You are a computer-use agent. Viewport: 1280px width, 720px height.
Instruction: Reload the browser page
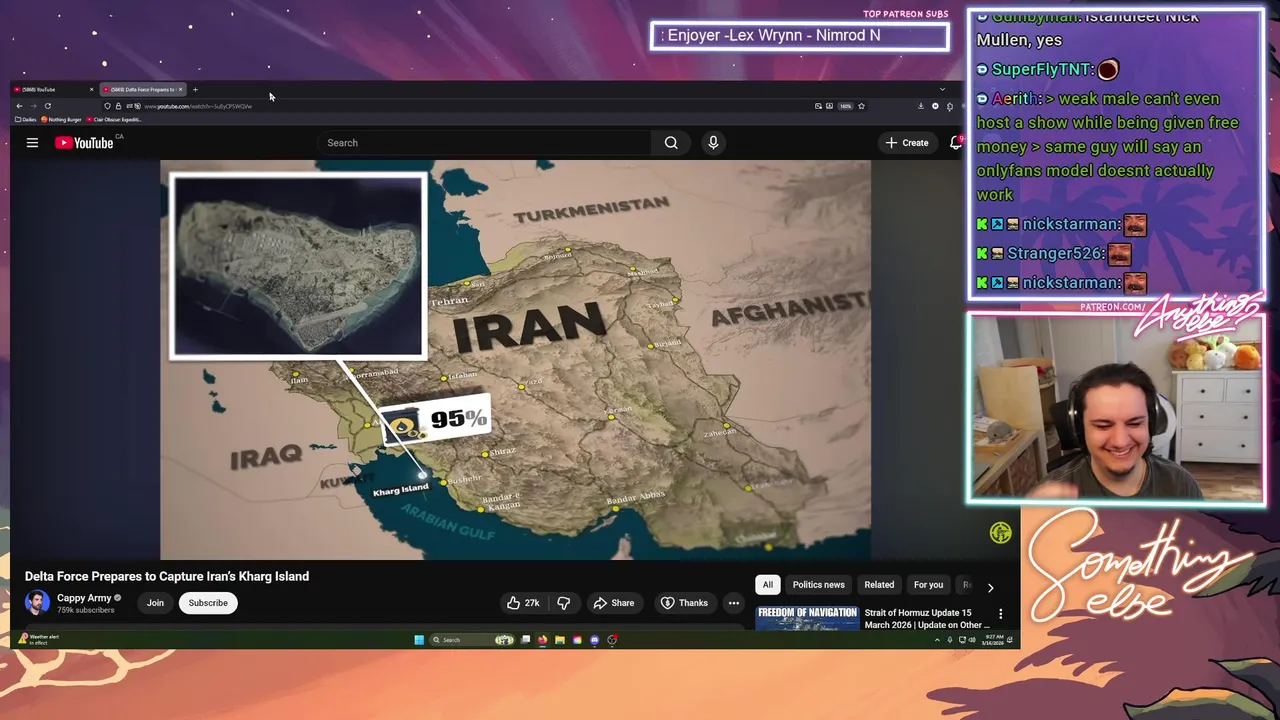coord(47,106)
